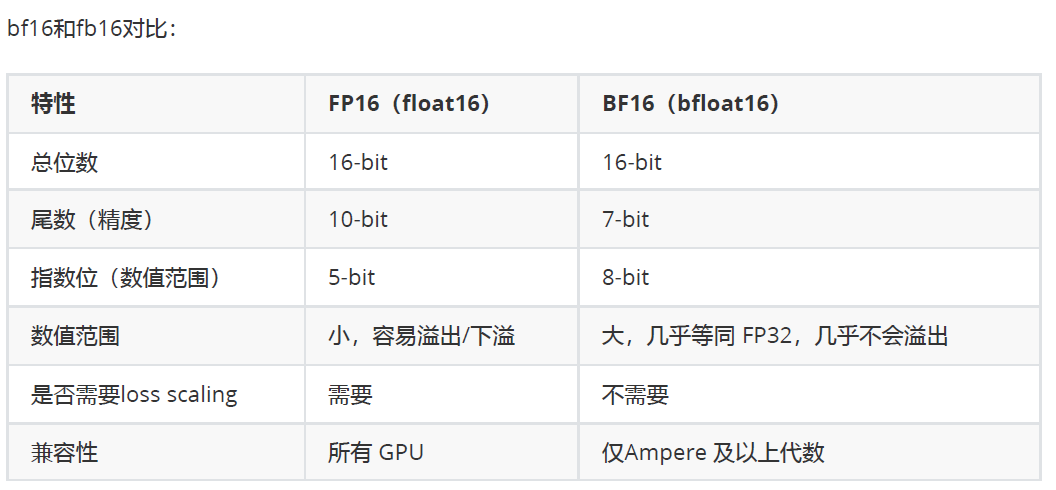
Task: Click the 尾数（精度）row label
Action: pyautogui.click(x=156, y=219)
